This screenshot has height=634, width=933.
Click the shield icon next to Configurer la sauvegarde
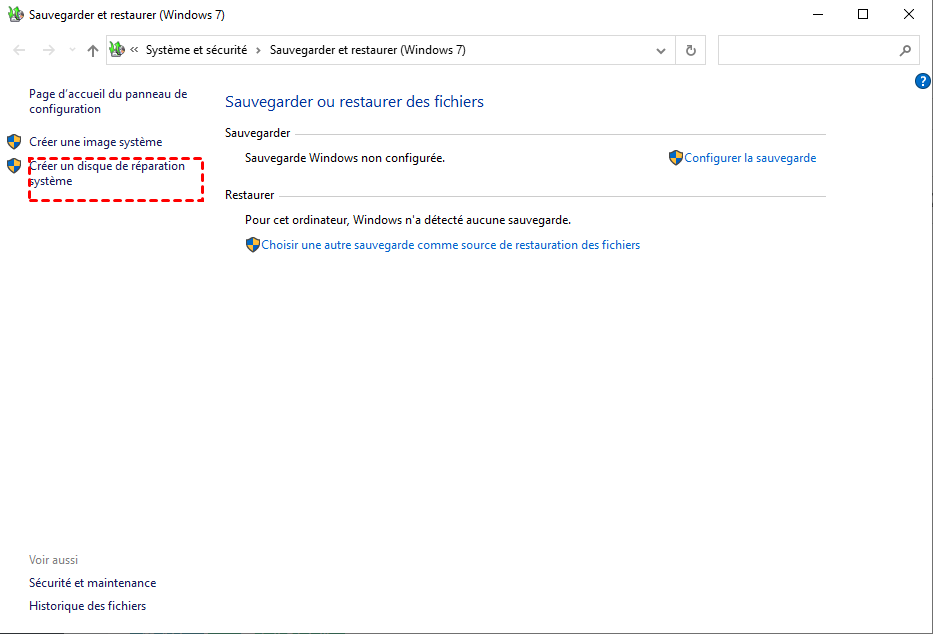[675, 158]
